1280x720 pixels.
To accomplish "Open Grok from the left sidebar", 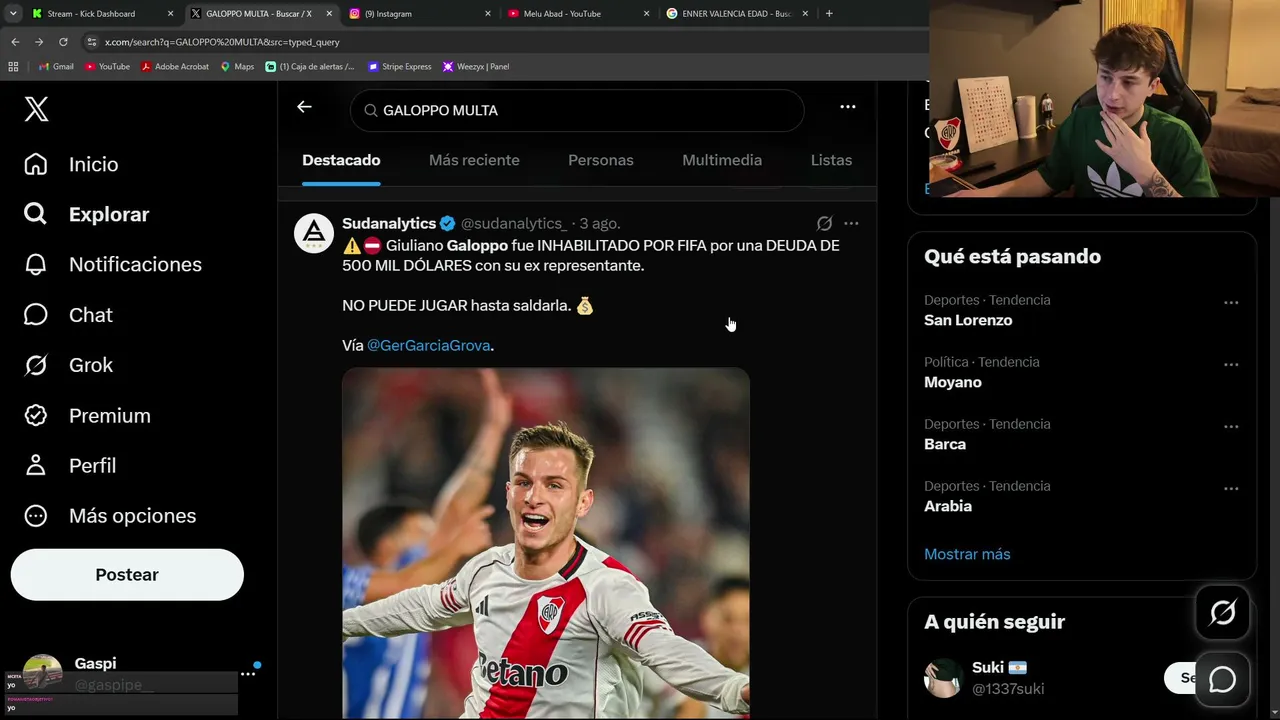I will (x=68, y=365).
